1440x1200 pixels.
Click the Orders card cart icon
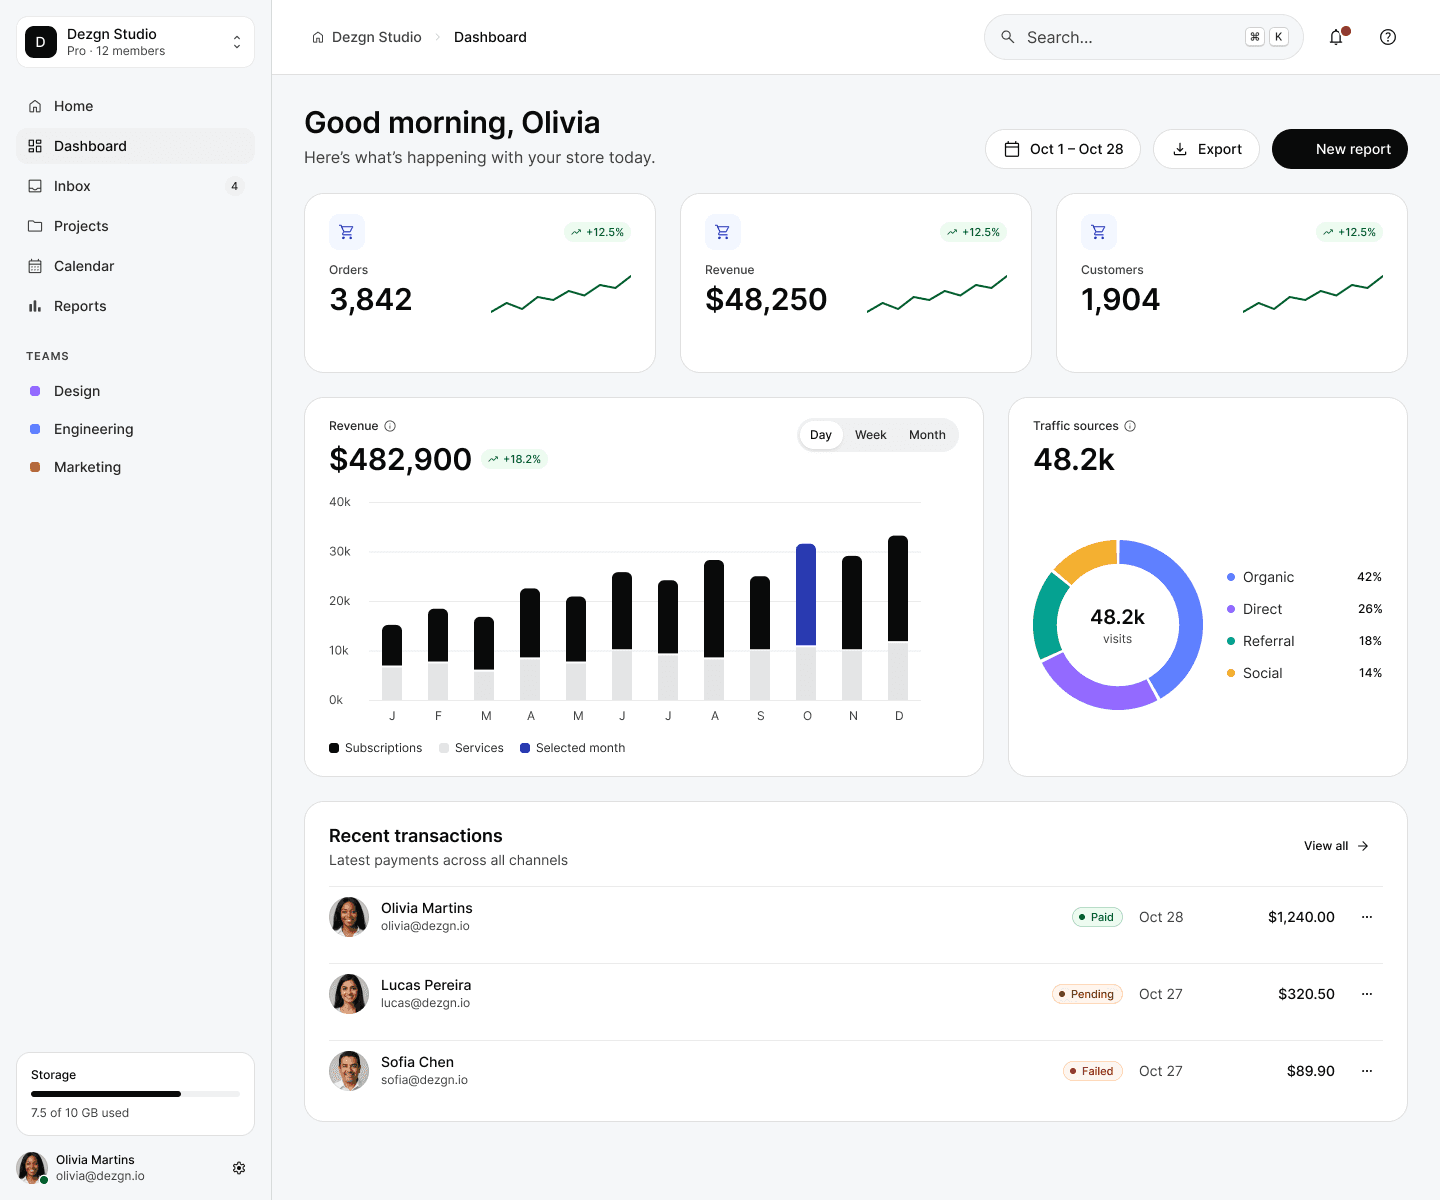click(x=347, y=232)
